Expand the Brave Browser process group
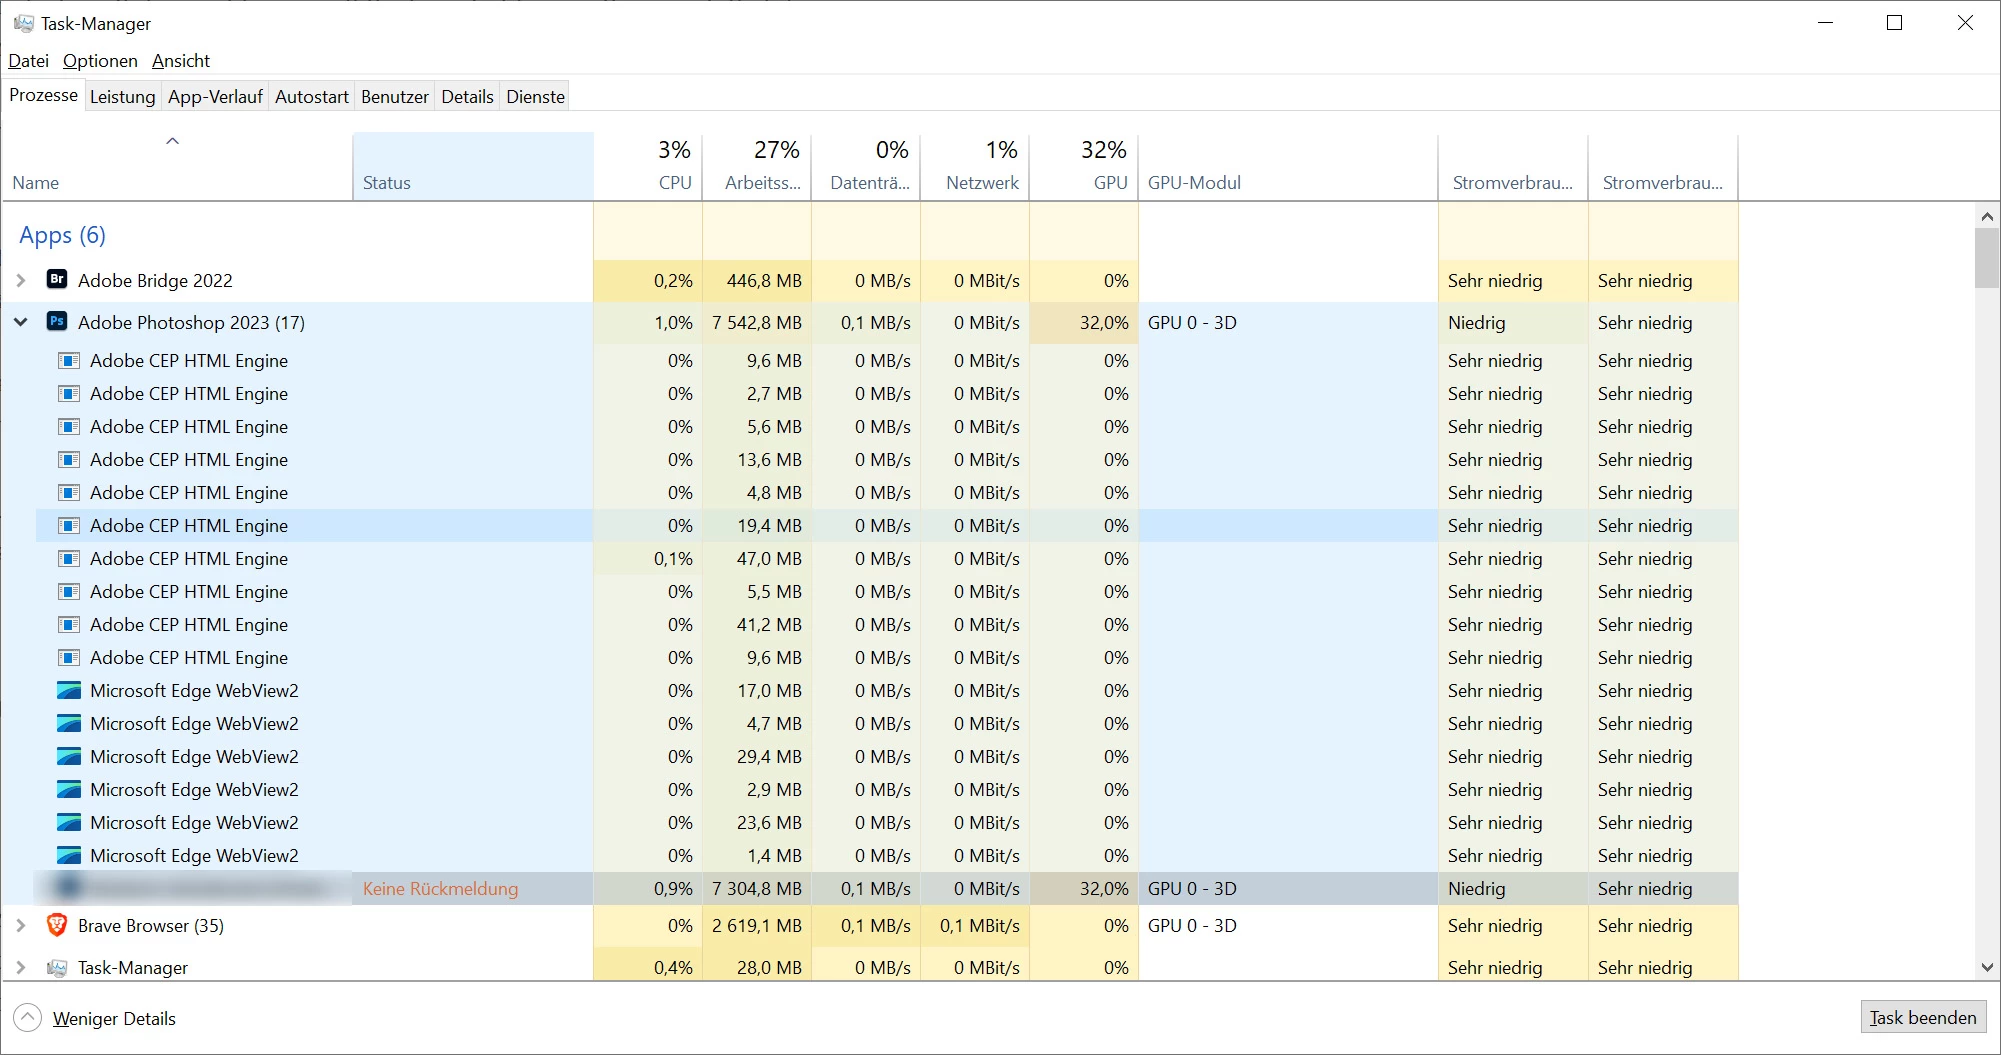Screen dimensions: 2001x1055 click(21, 925)
